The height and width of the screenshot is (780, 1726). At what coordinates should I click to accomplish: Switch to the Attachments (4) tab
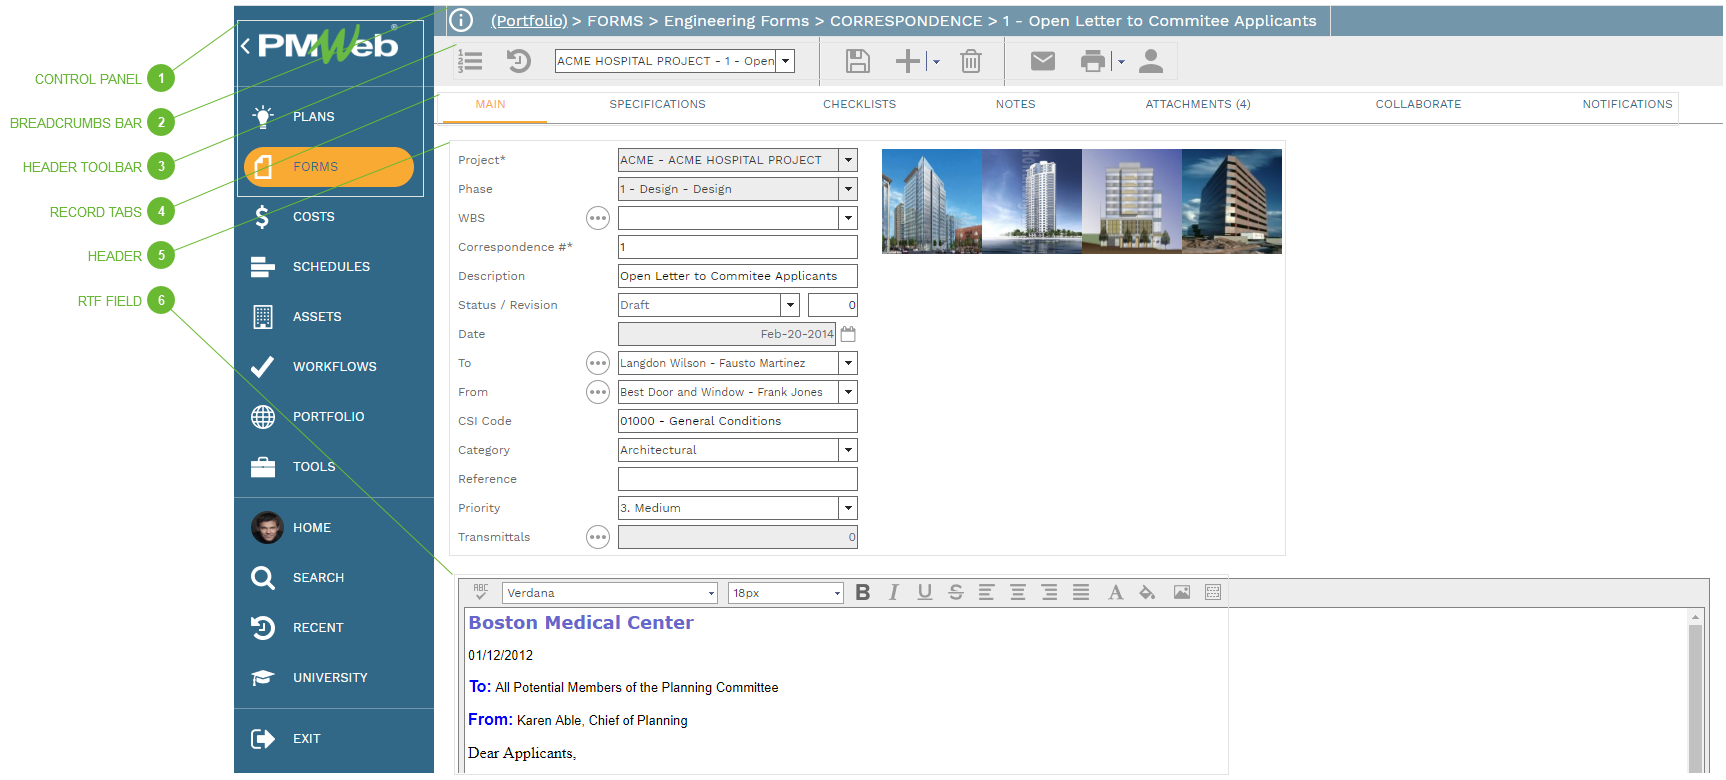point(1197,105)
